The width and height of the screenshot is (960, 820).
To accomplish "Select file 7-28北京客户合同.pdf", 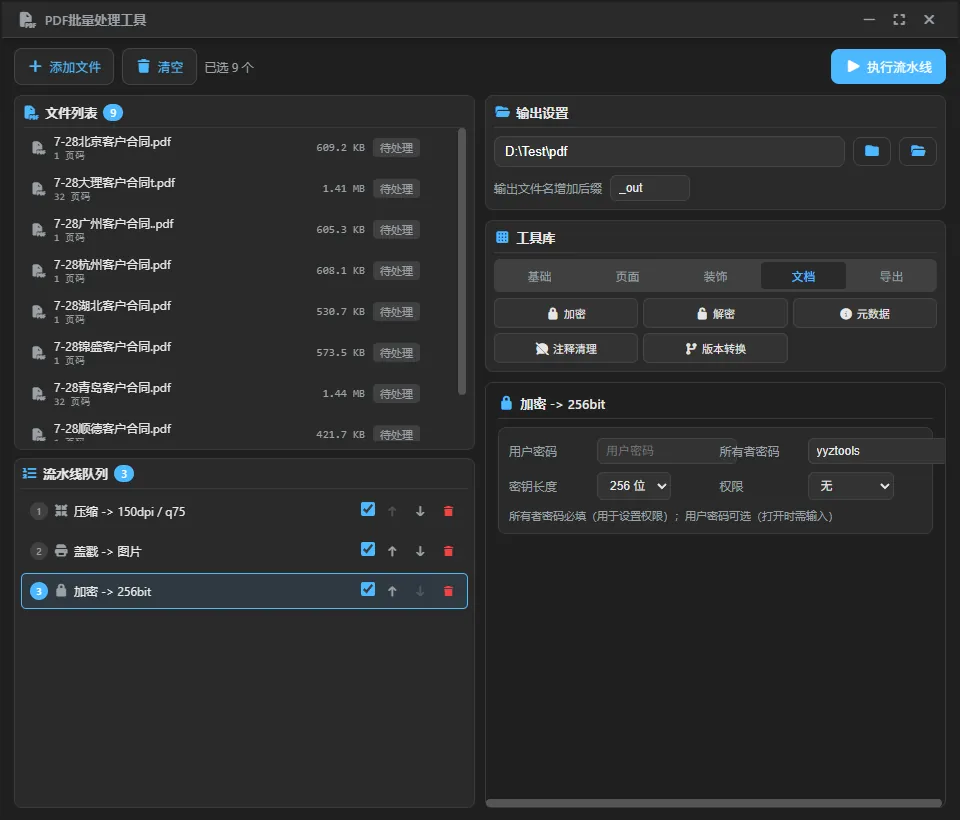I will pos(239,148).
